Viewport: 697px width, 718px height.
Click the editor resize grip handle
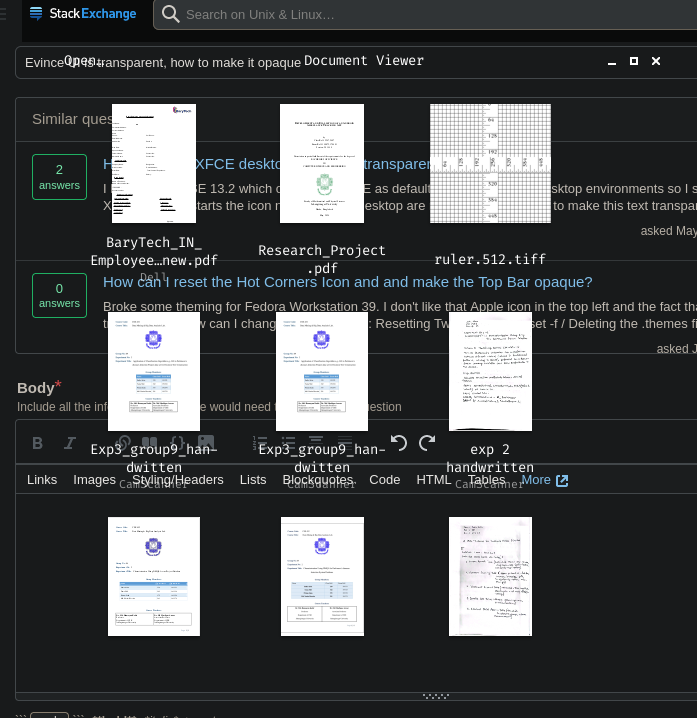(x=436, y=696)
